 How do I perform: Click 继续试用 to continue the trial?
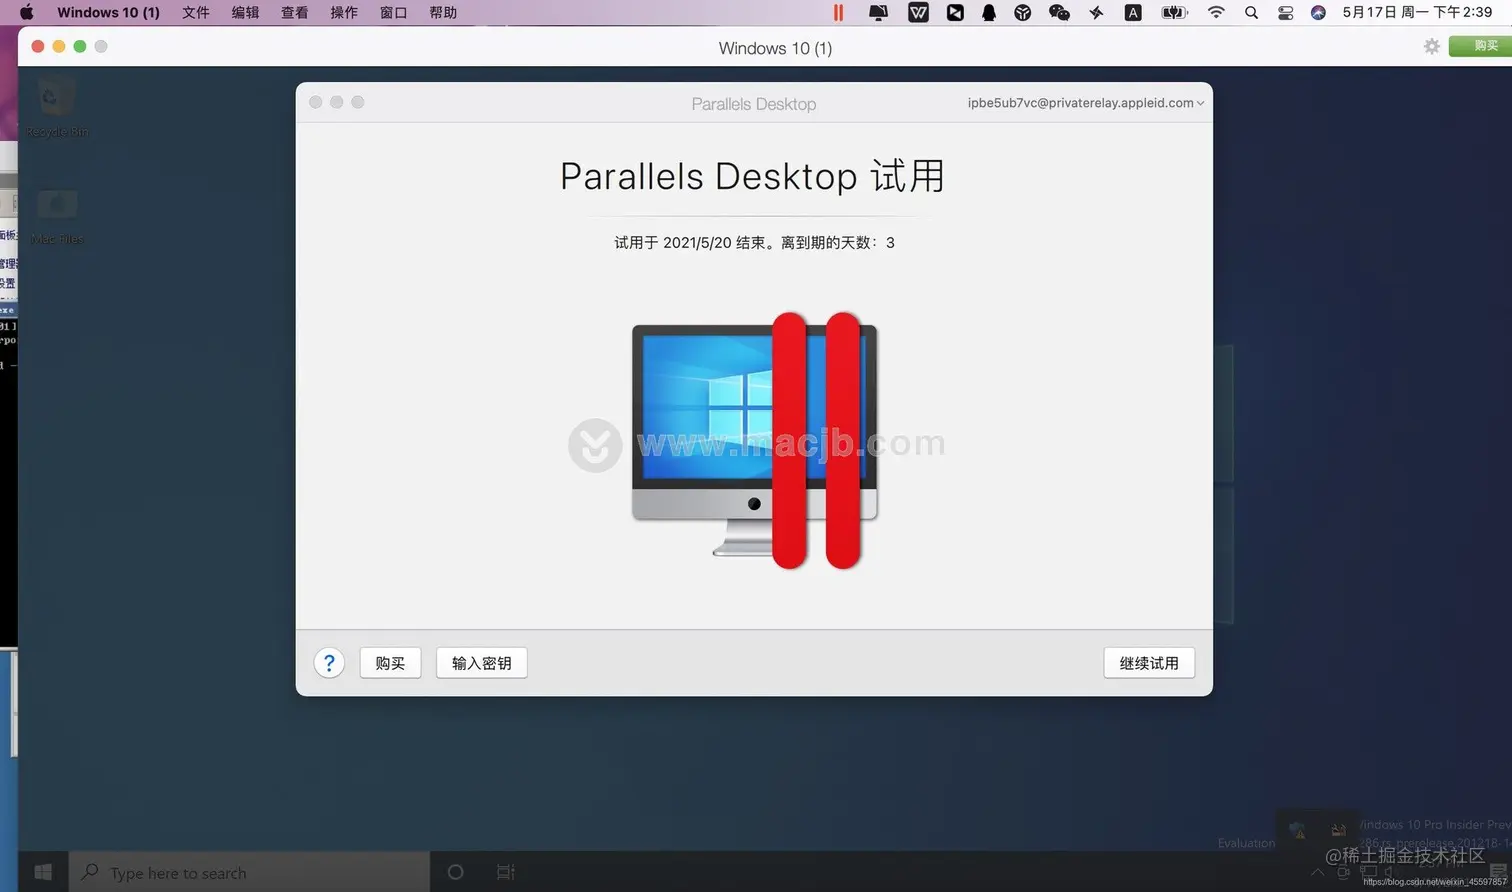1149,663
